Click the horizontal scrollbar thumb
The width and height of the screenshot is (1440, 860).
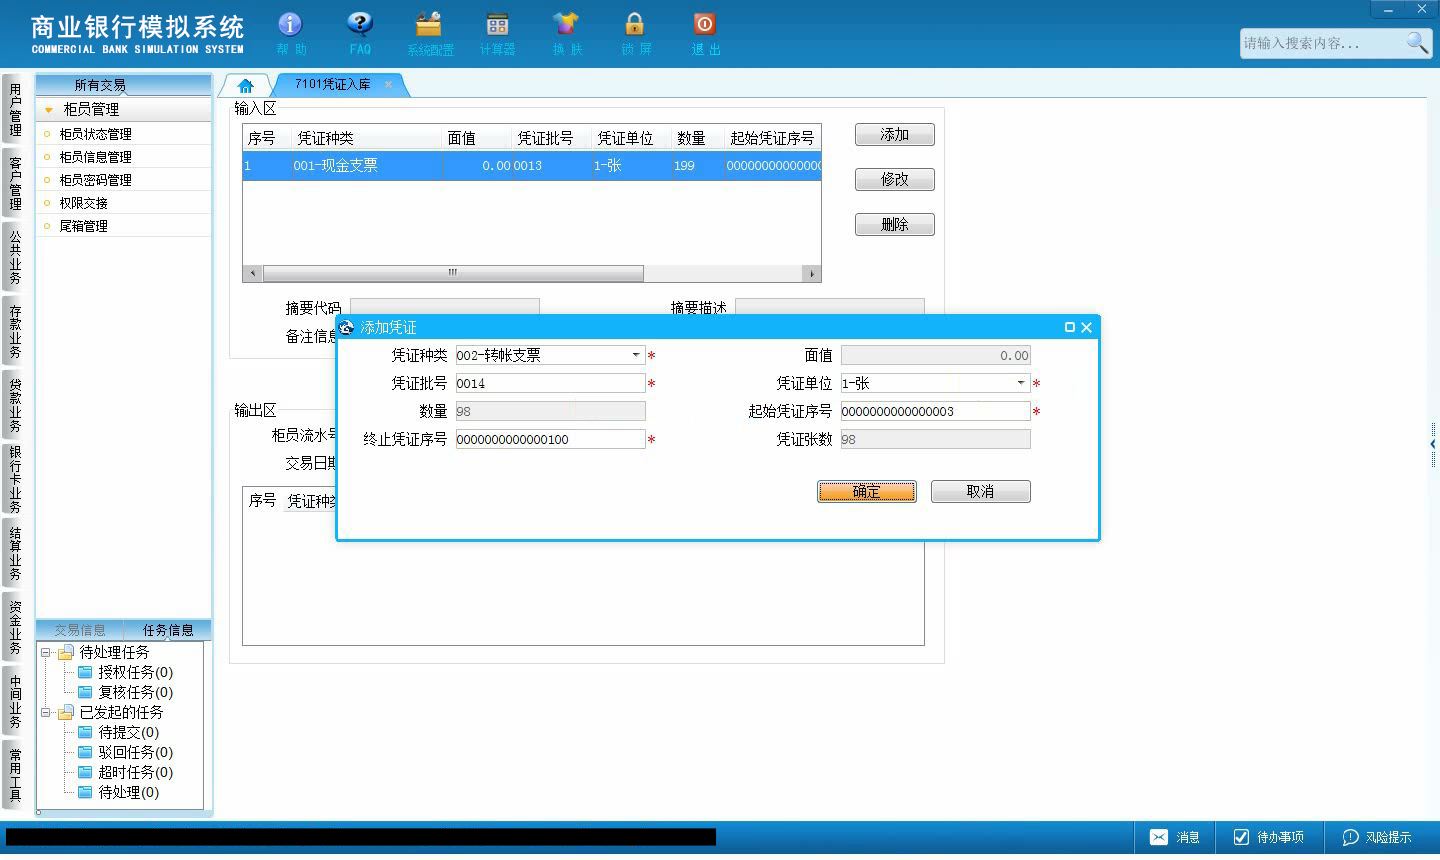pos(452,273)
